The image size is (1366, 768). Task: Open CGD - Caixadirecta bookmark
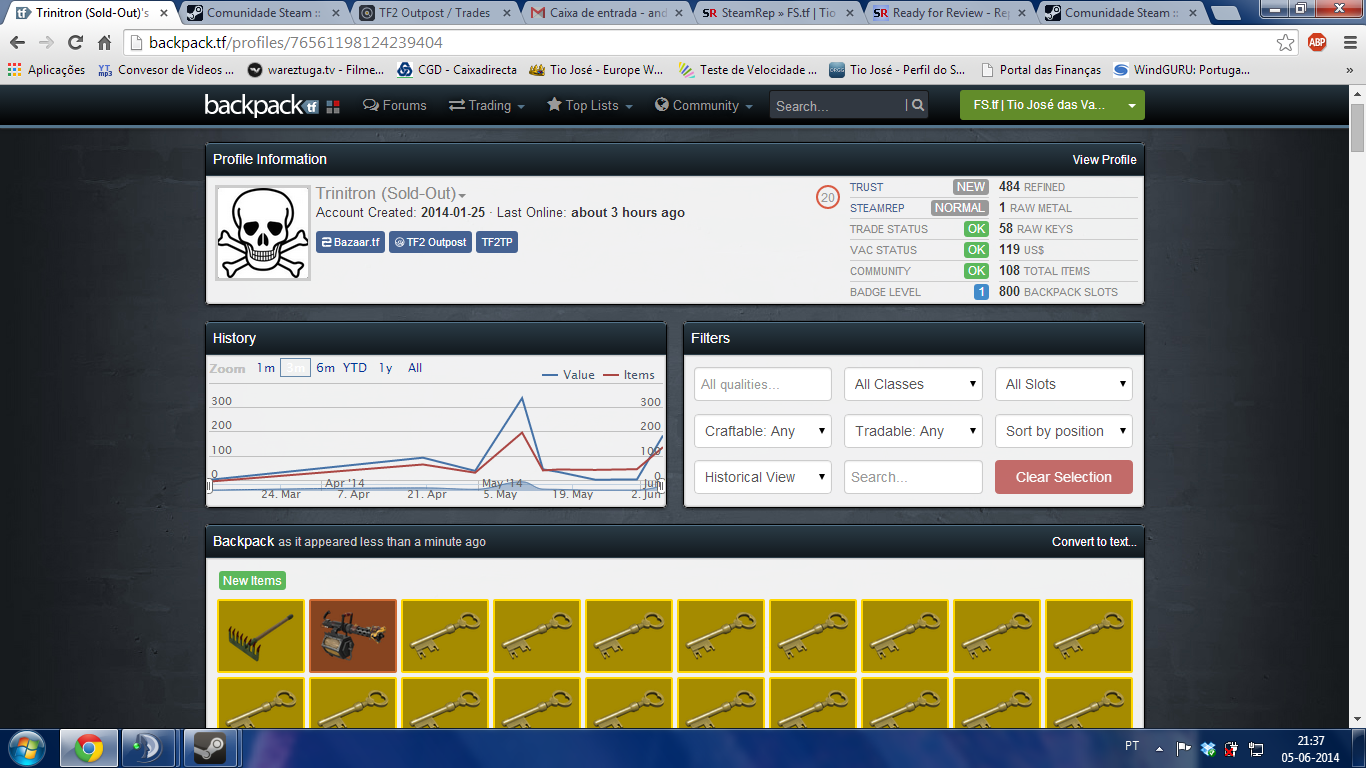(x=456, y=70)
